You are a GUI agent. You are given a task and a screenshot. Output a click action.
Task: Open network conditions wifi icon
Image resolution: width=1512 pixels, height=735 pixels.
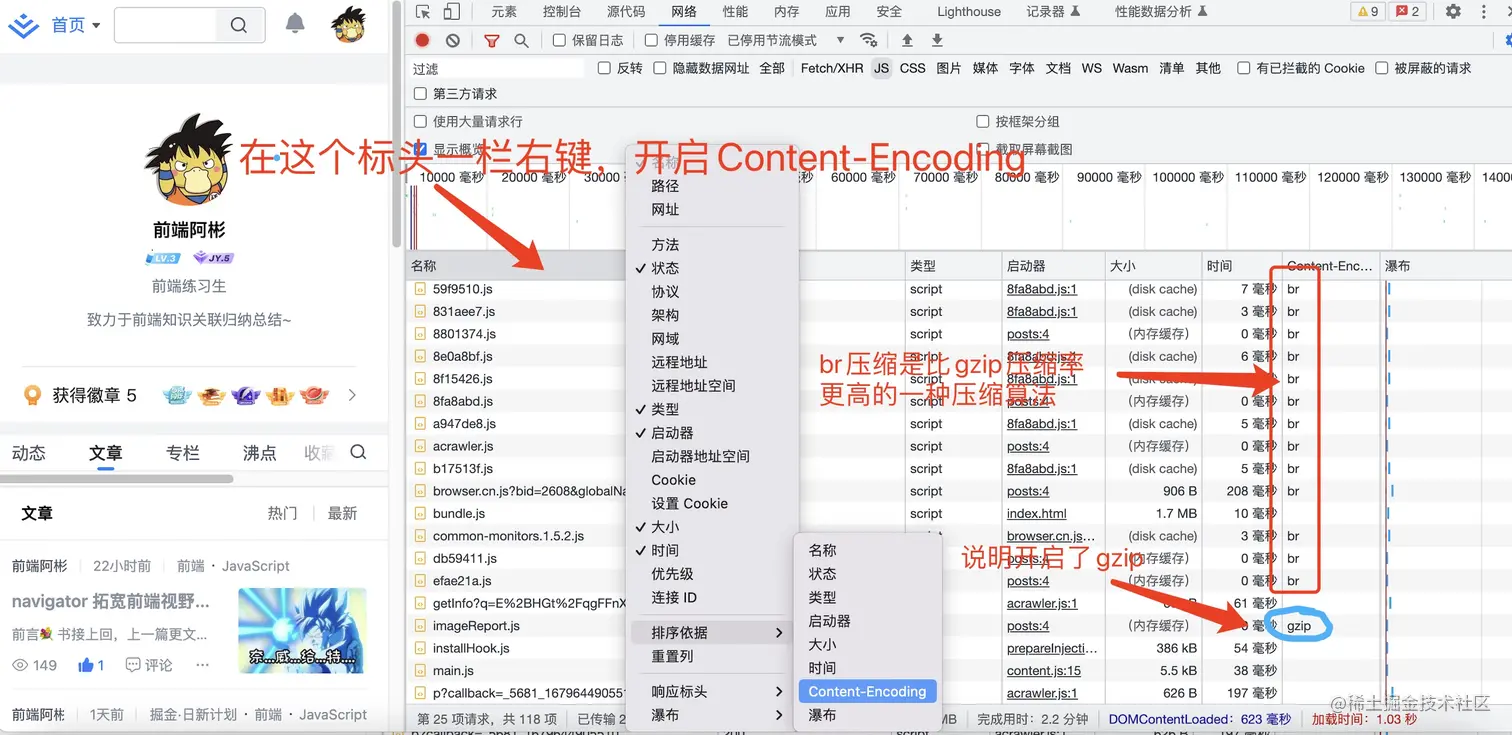click(869, 40)
